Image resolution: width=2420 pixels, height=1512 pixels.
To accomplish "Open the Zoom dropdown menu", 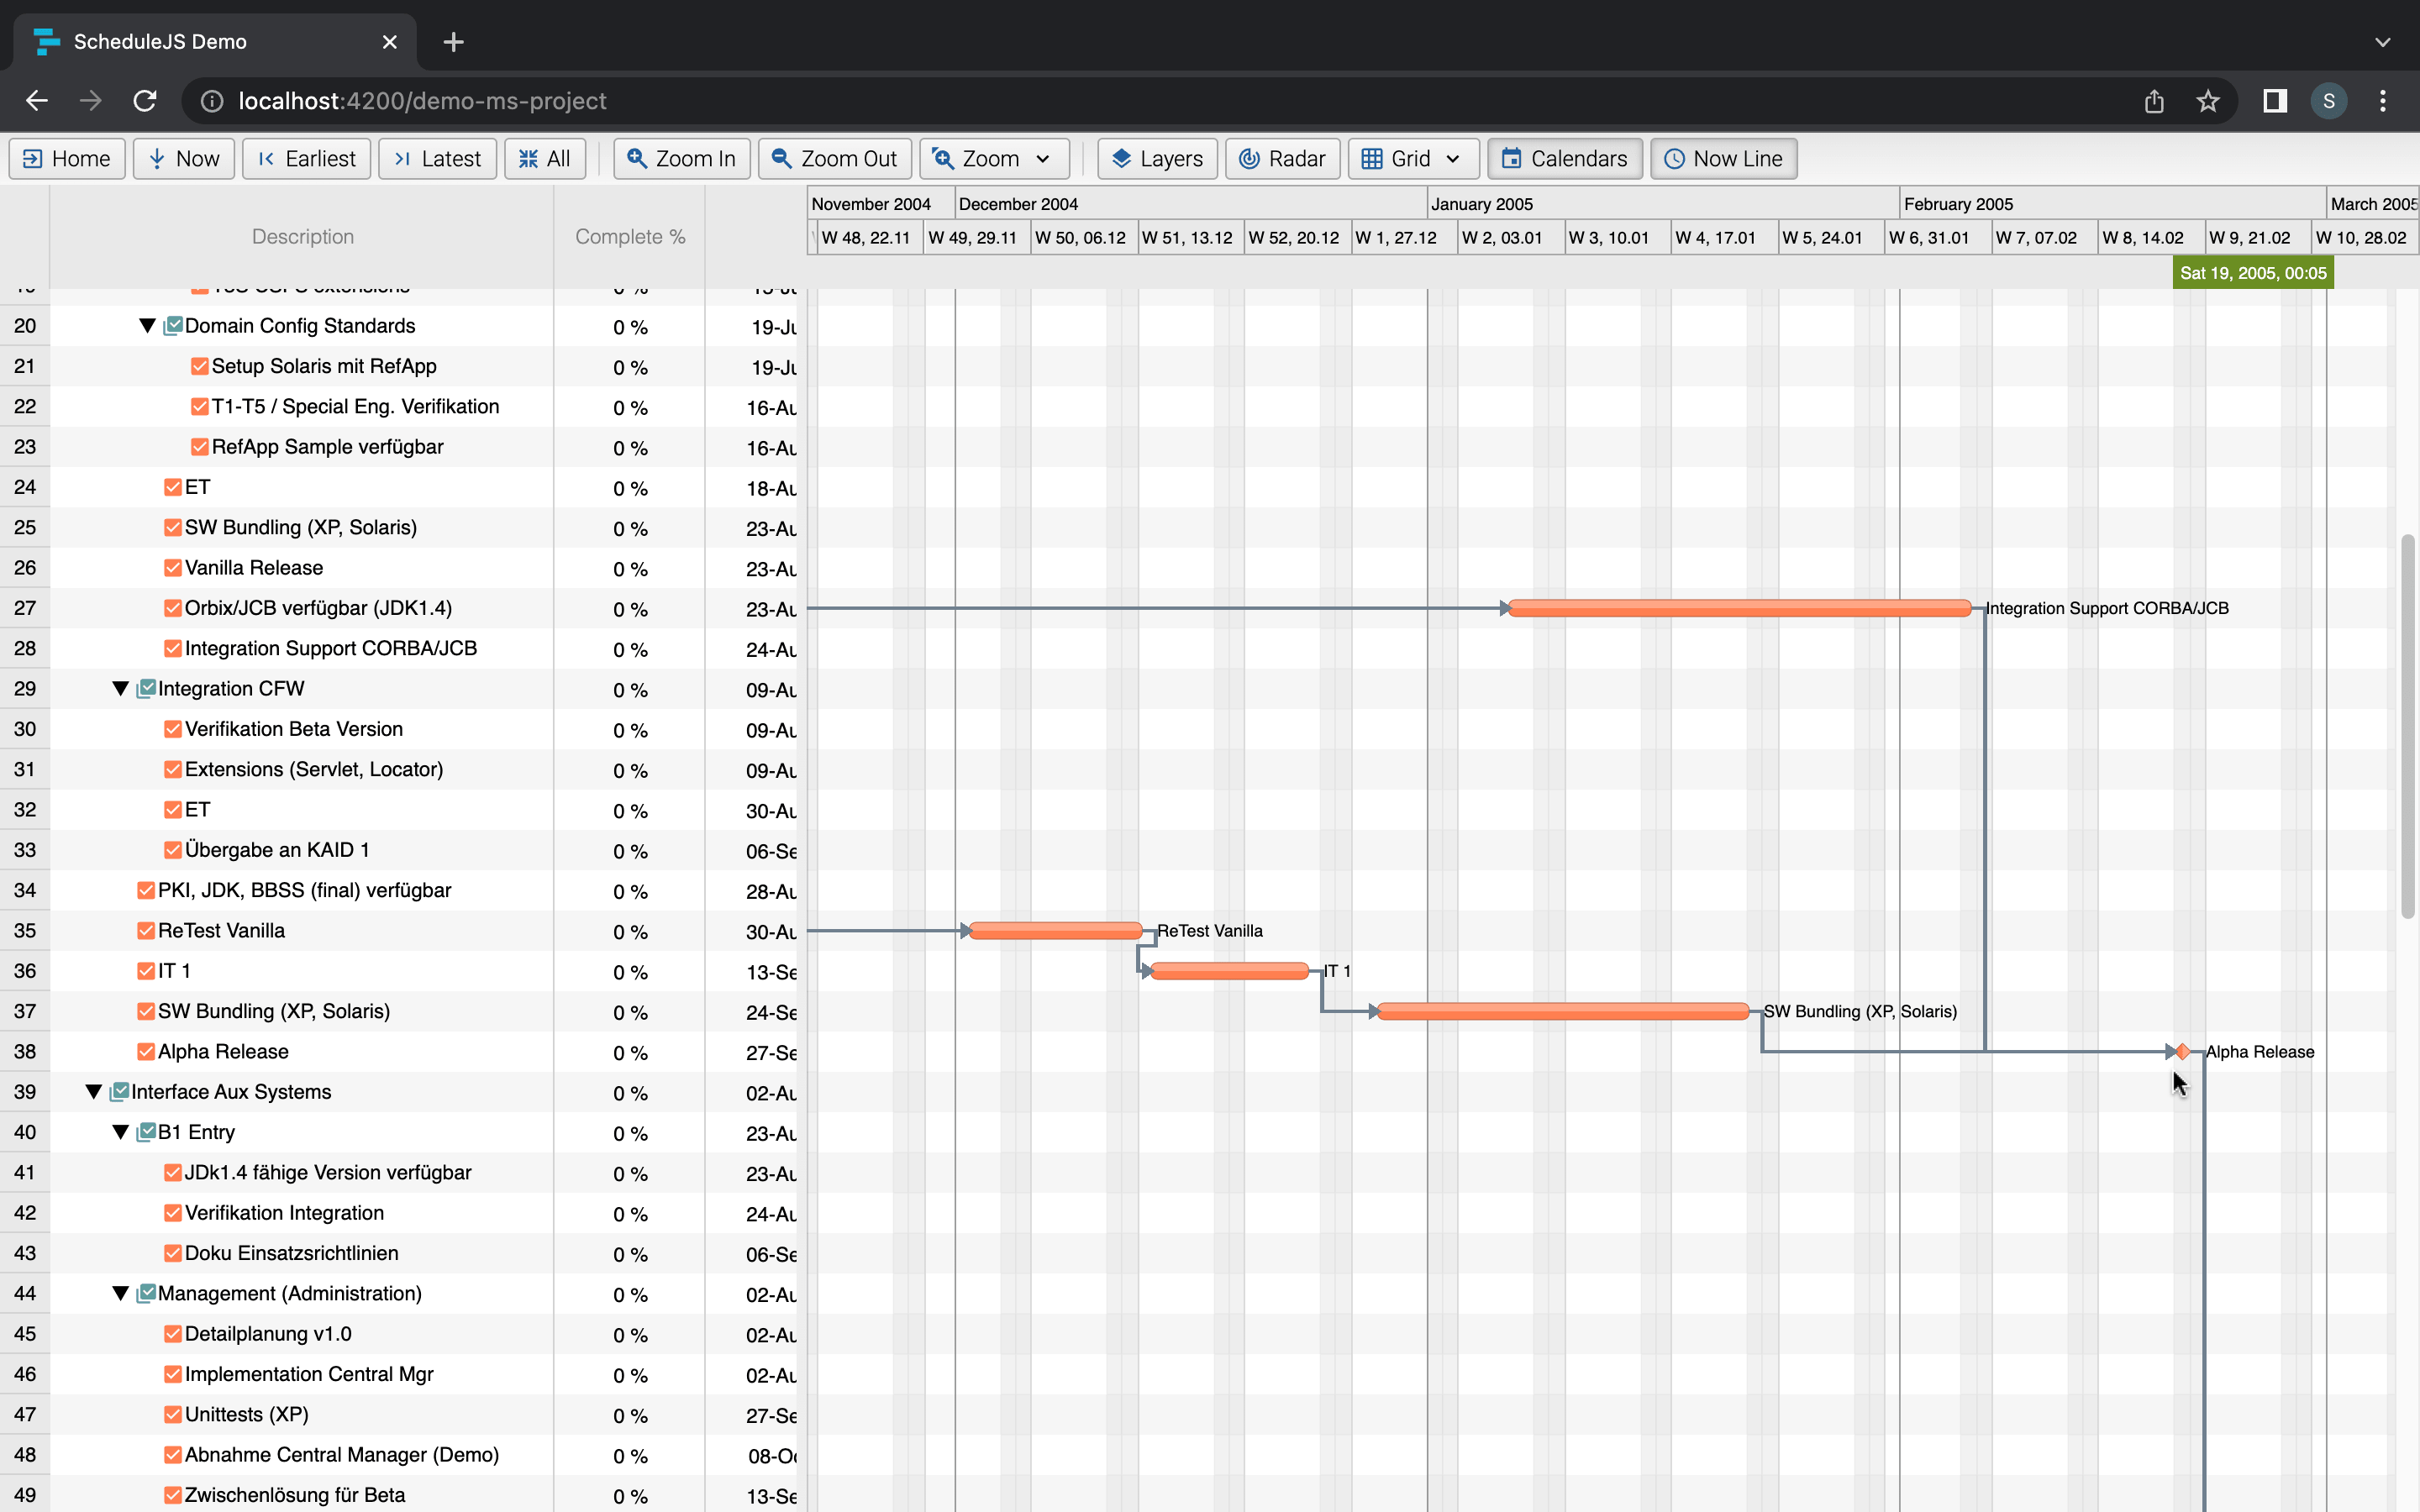I will tap(1043, 158).
